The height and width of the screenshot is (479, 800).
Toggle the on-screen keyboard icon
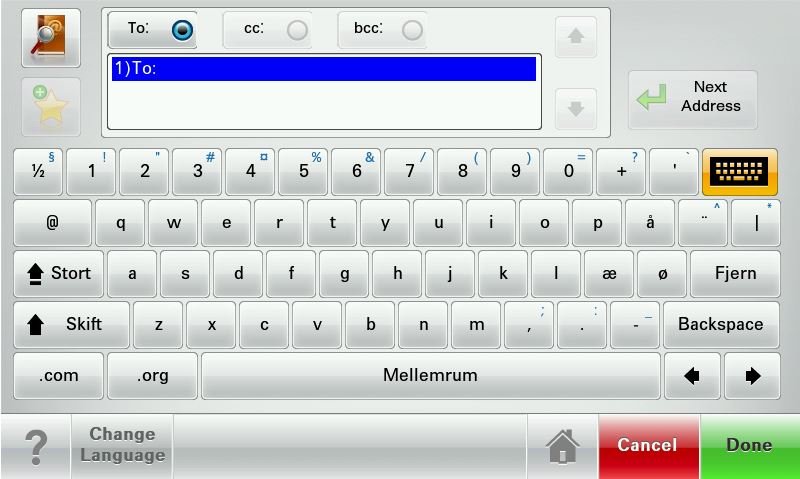coord(740,172)
